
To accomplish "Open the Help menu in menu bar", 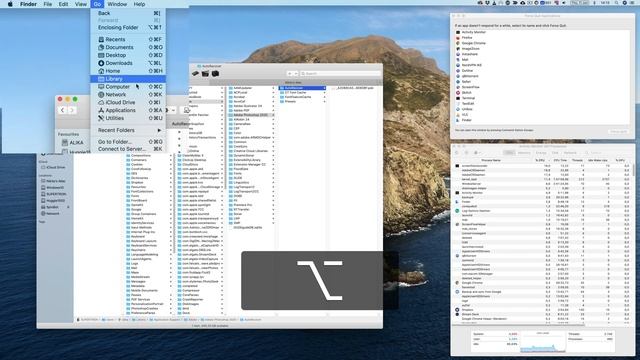I will pos(139,4).
